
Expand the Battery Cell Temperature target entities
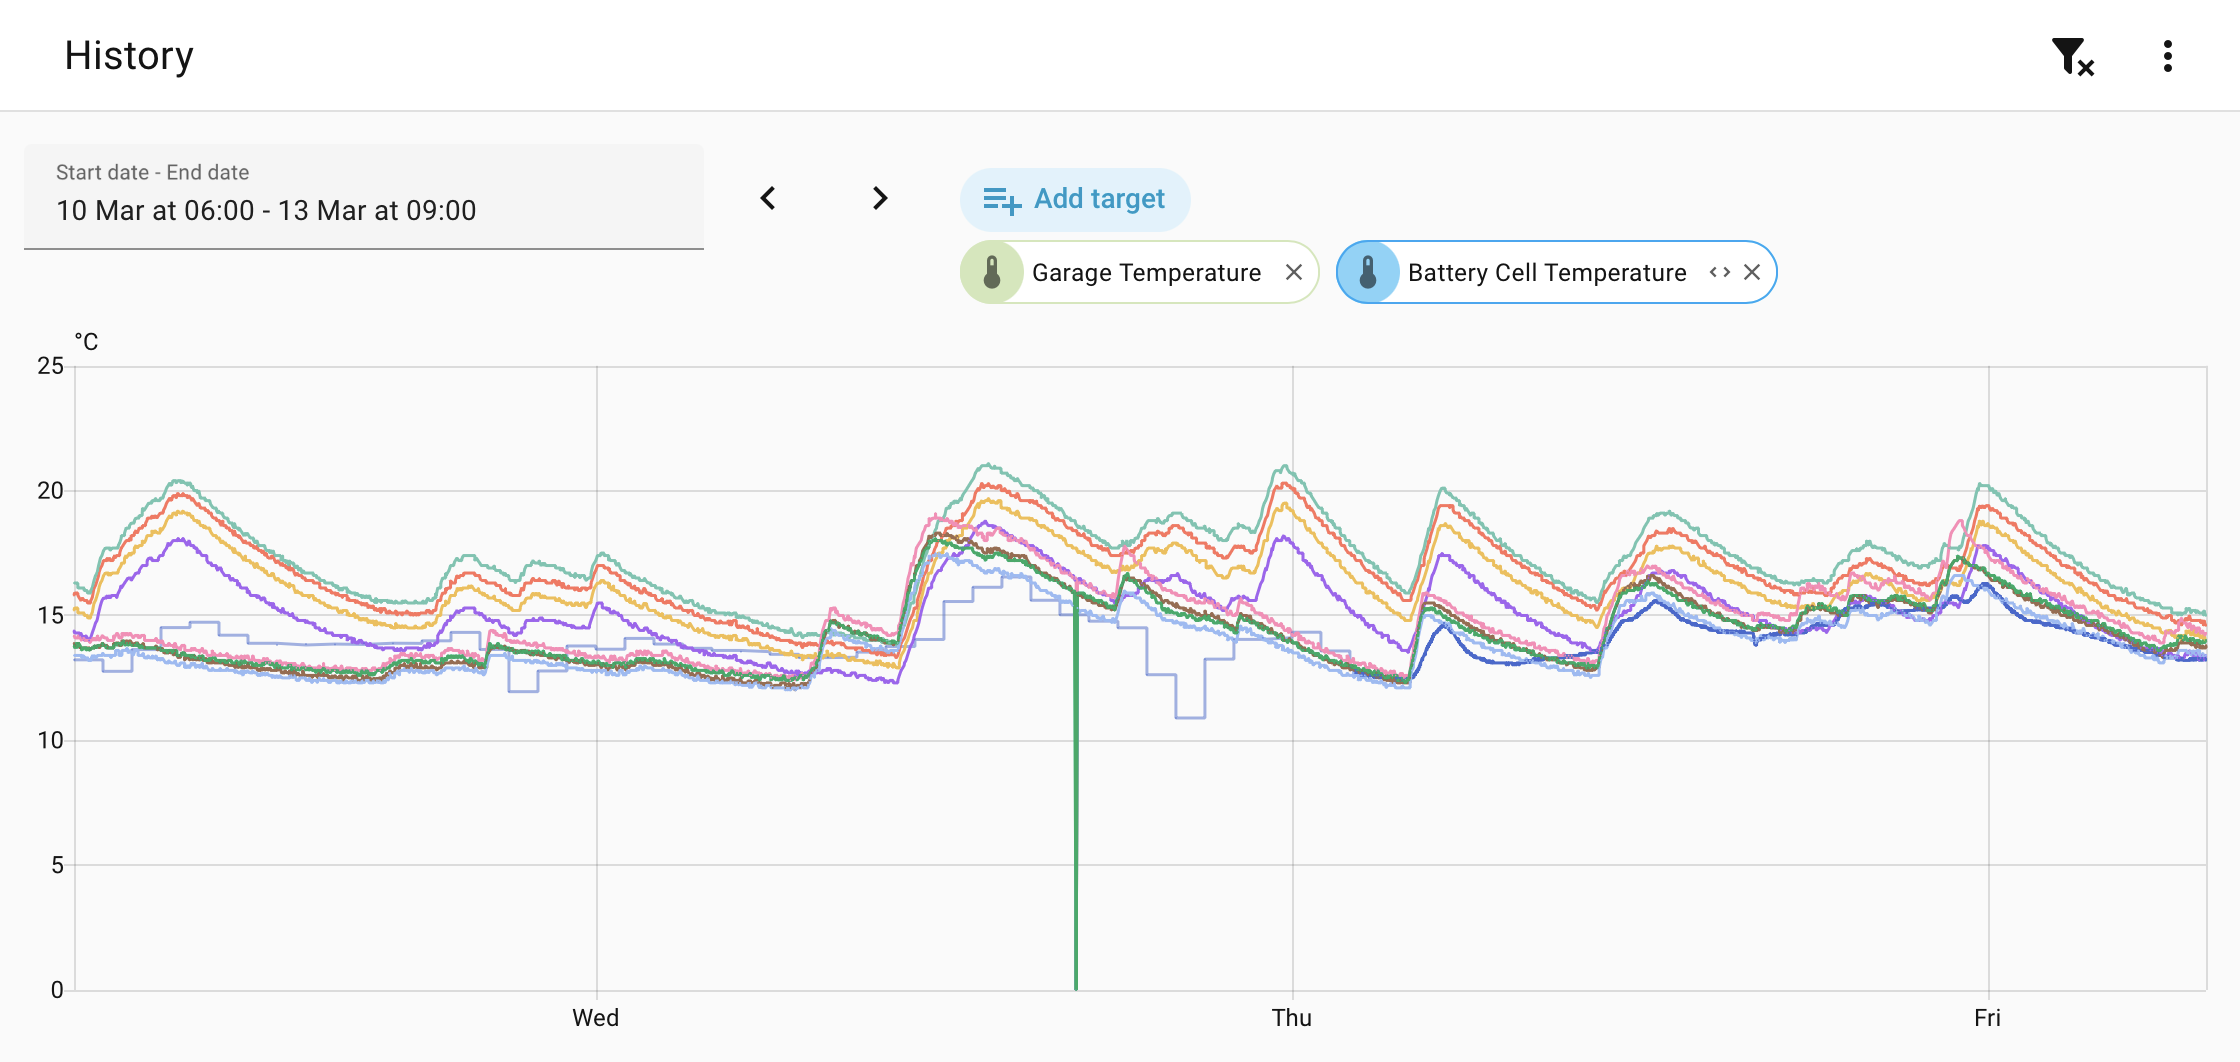click(x=1719, y=272)
